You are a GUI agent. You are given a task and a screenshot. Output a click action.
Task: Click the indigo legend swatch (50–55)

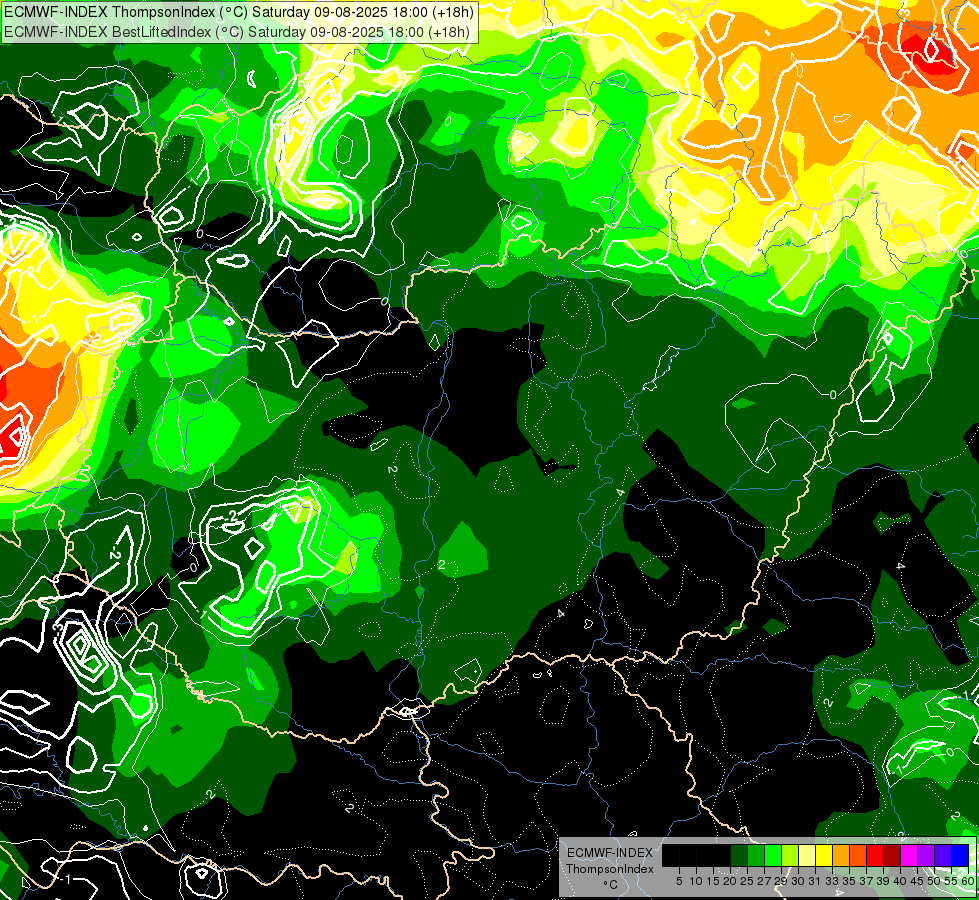943,855
